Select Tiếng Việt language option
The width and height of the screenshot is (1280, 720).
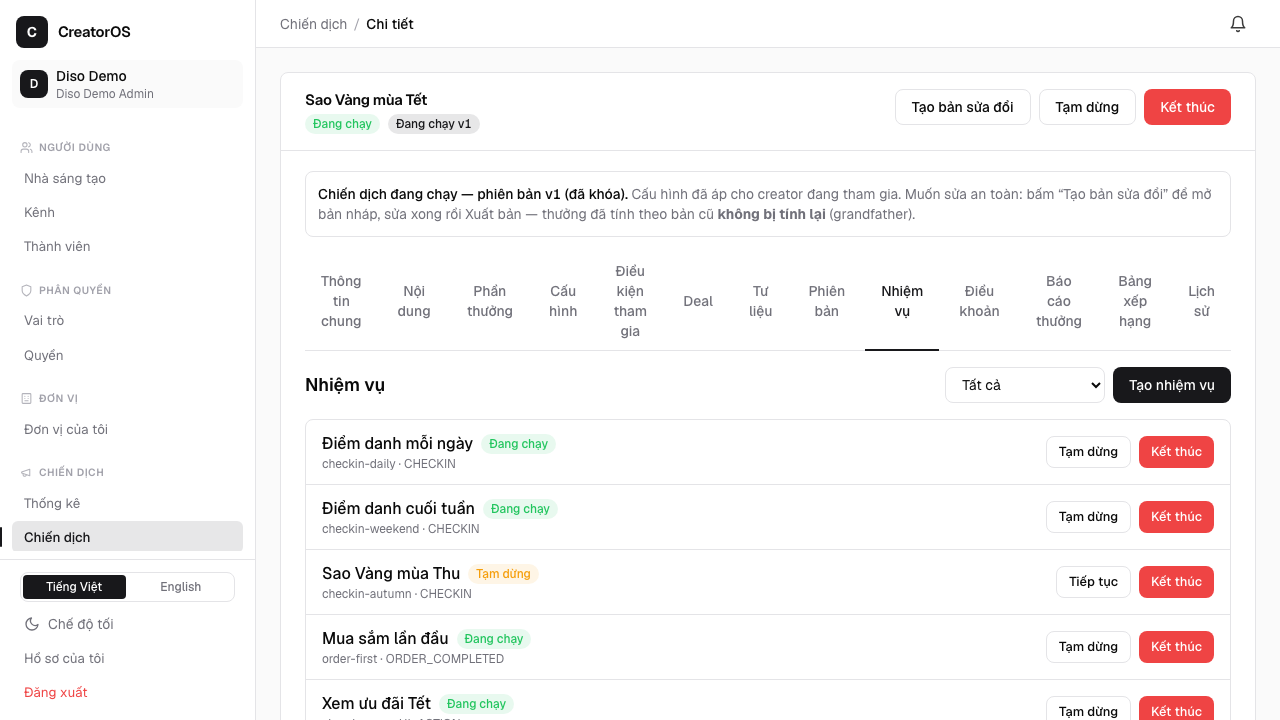[74, 587]
